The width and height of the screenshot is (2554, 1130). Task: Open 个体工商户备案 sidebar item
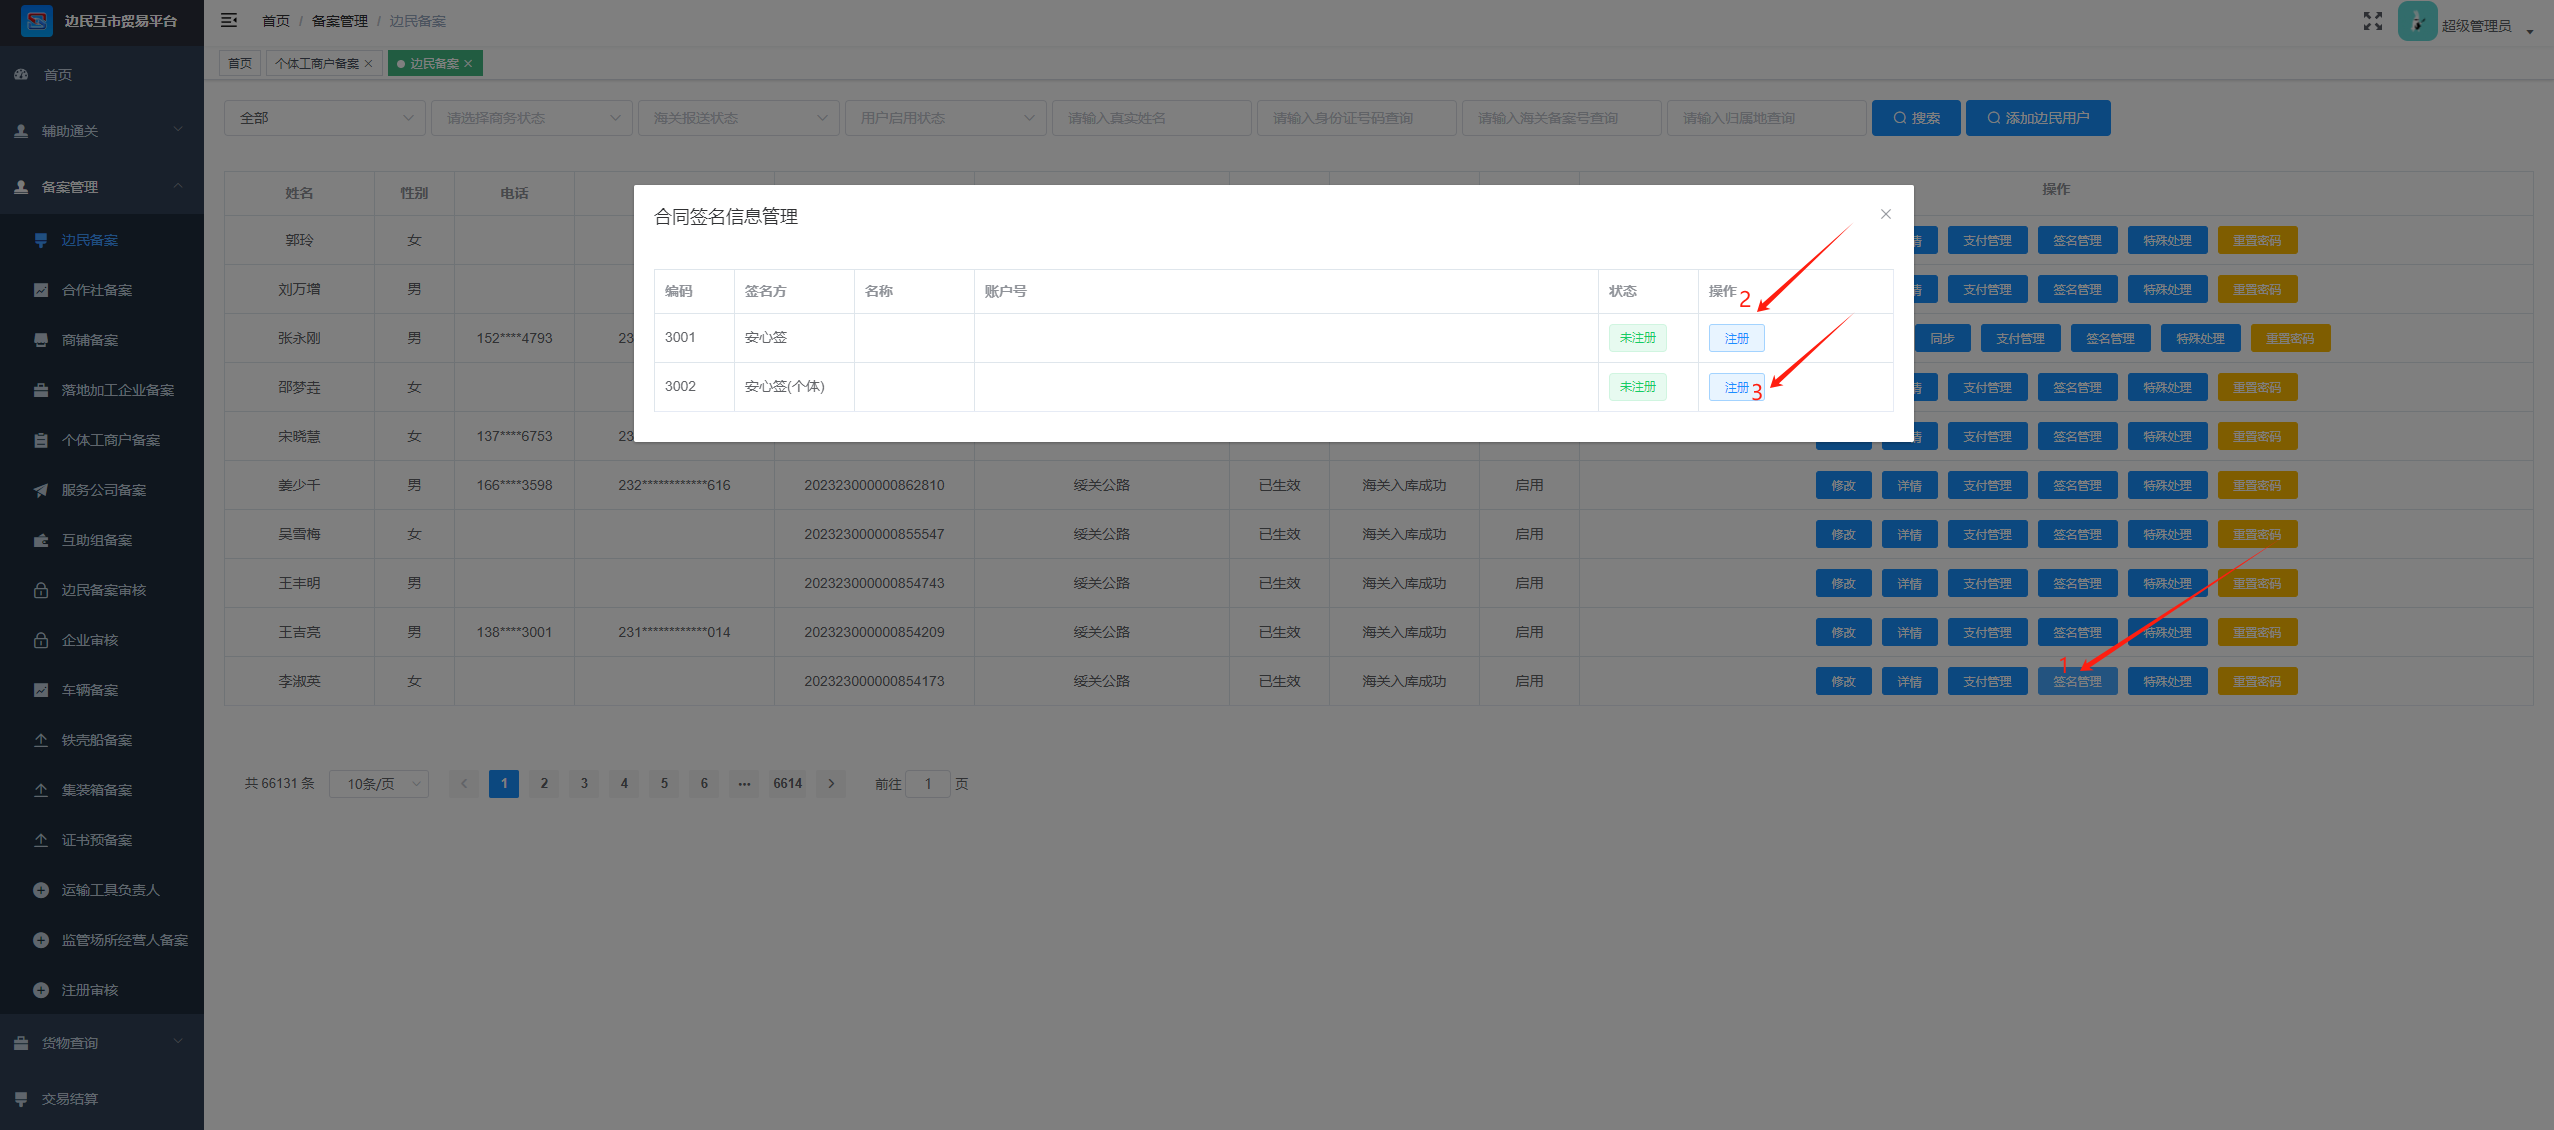tap(102, 440)
